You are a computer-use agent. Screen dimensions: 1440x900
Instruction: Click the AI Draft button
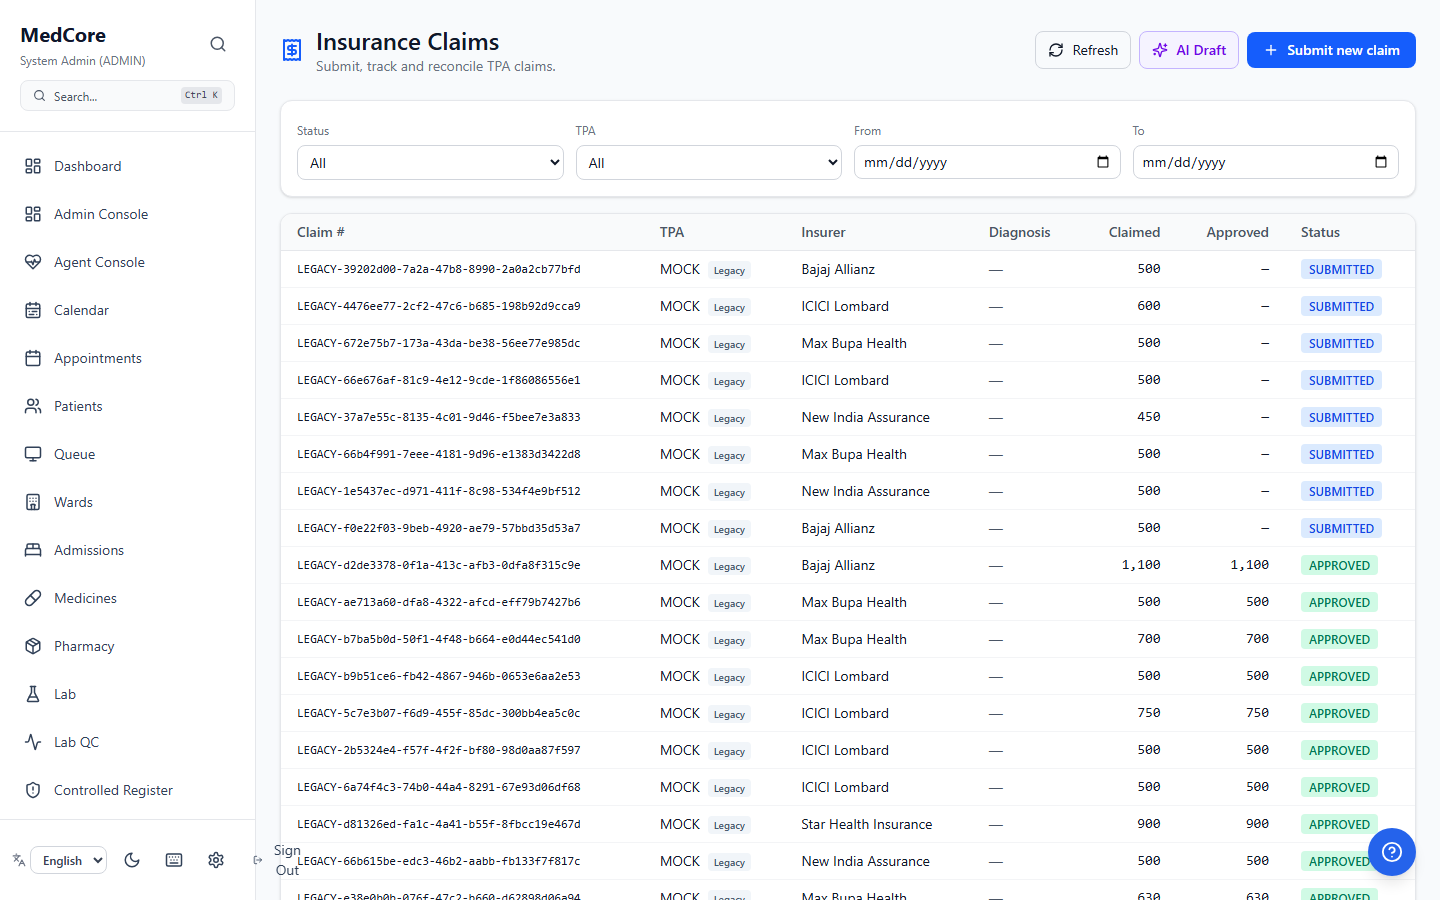(1189, 50)
